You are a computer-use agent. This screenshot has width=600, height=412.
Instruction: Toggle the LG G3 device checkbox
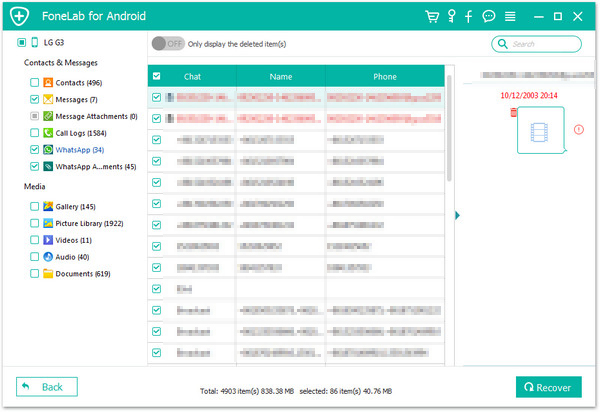click(21, 42)
